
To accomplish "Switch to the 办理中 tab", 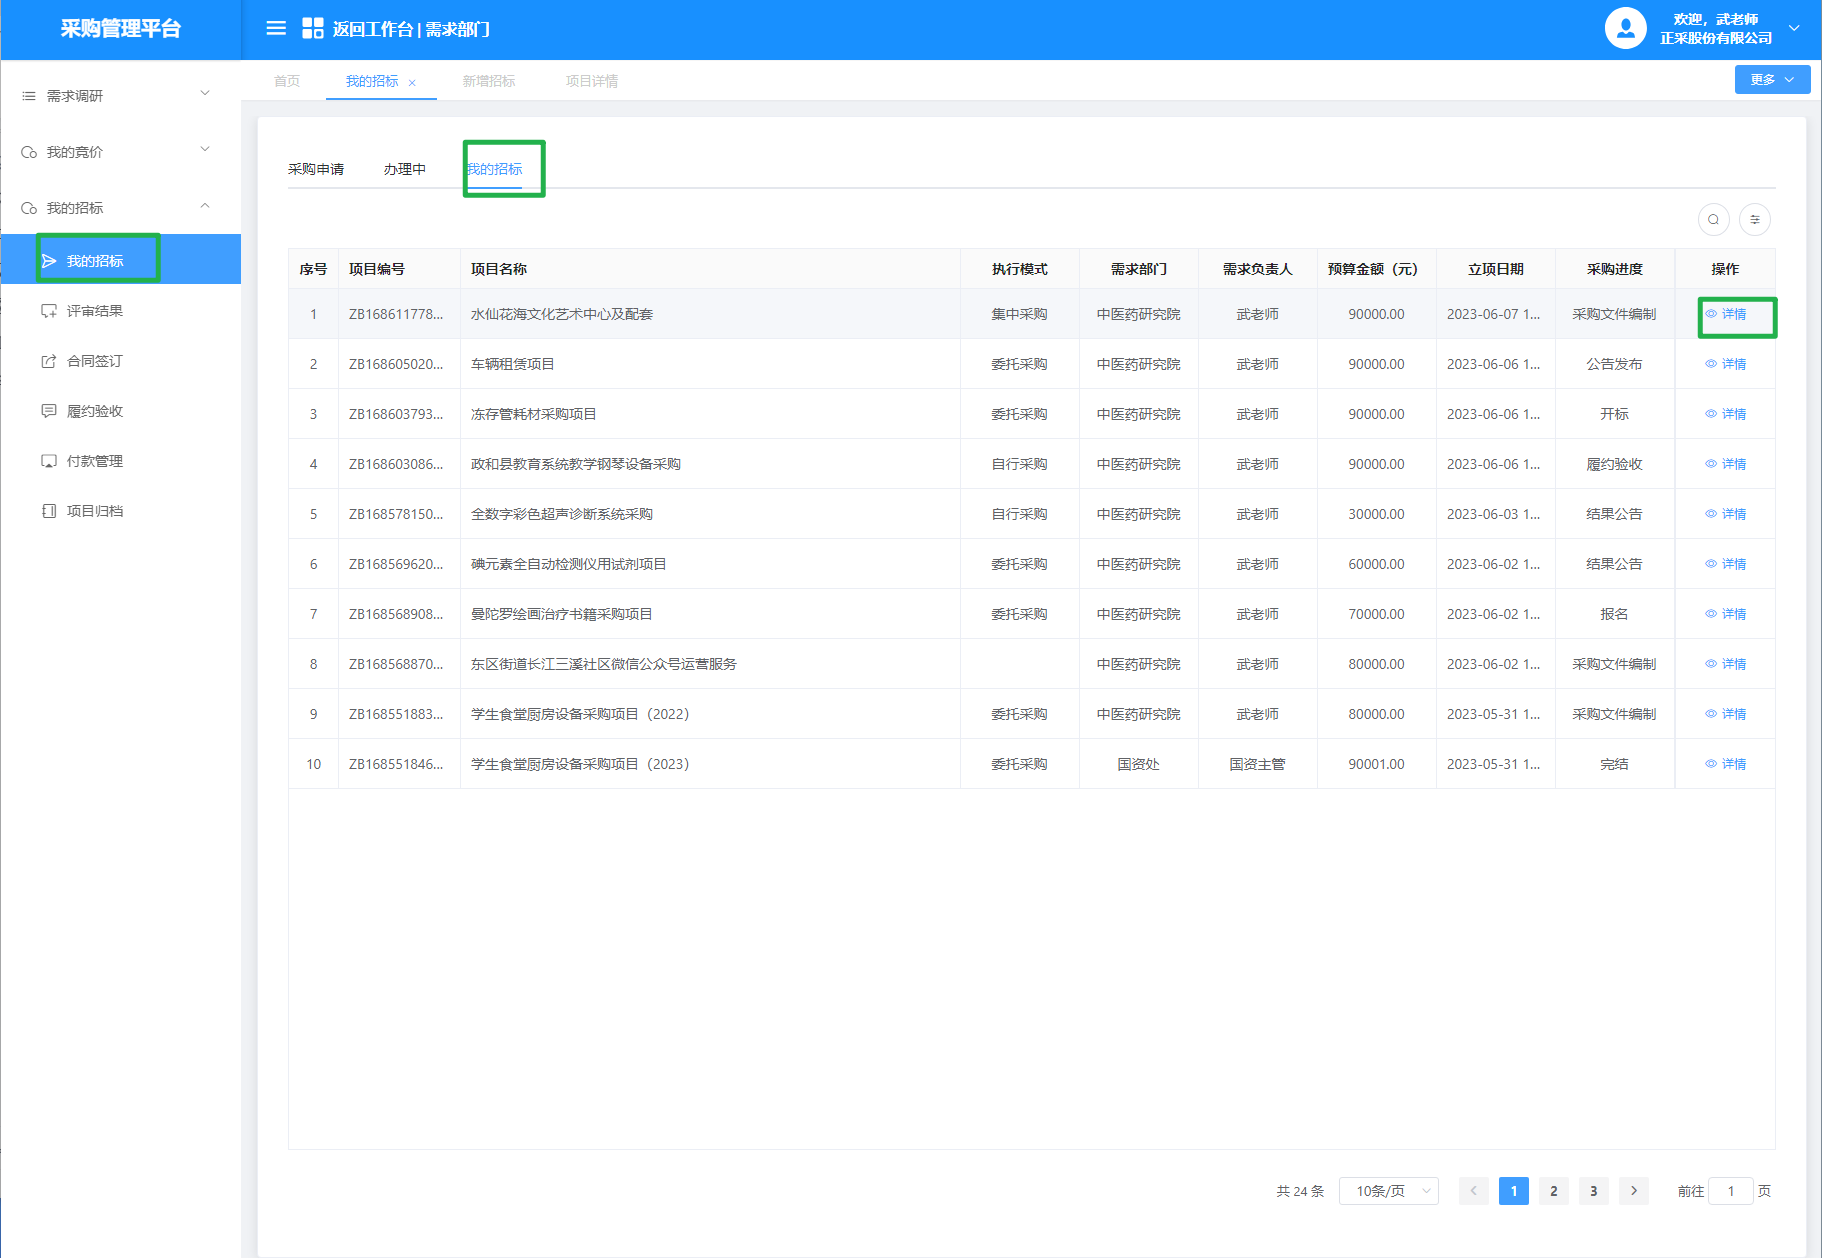I will click(404, 169).
